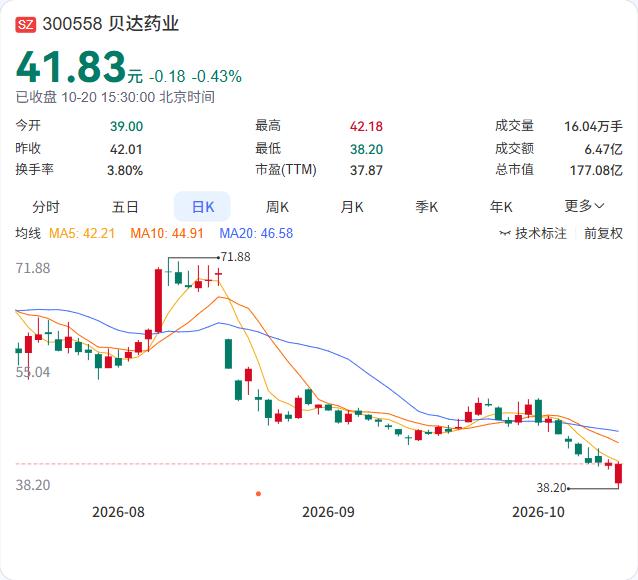Click the orange event dot below the chart
Image resolution: width=638 pixels, height=580 pixels.
(x=258, y=494)
